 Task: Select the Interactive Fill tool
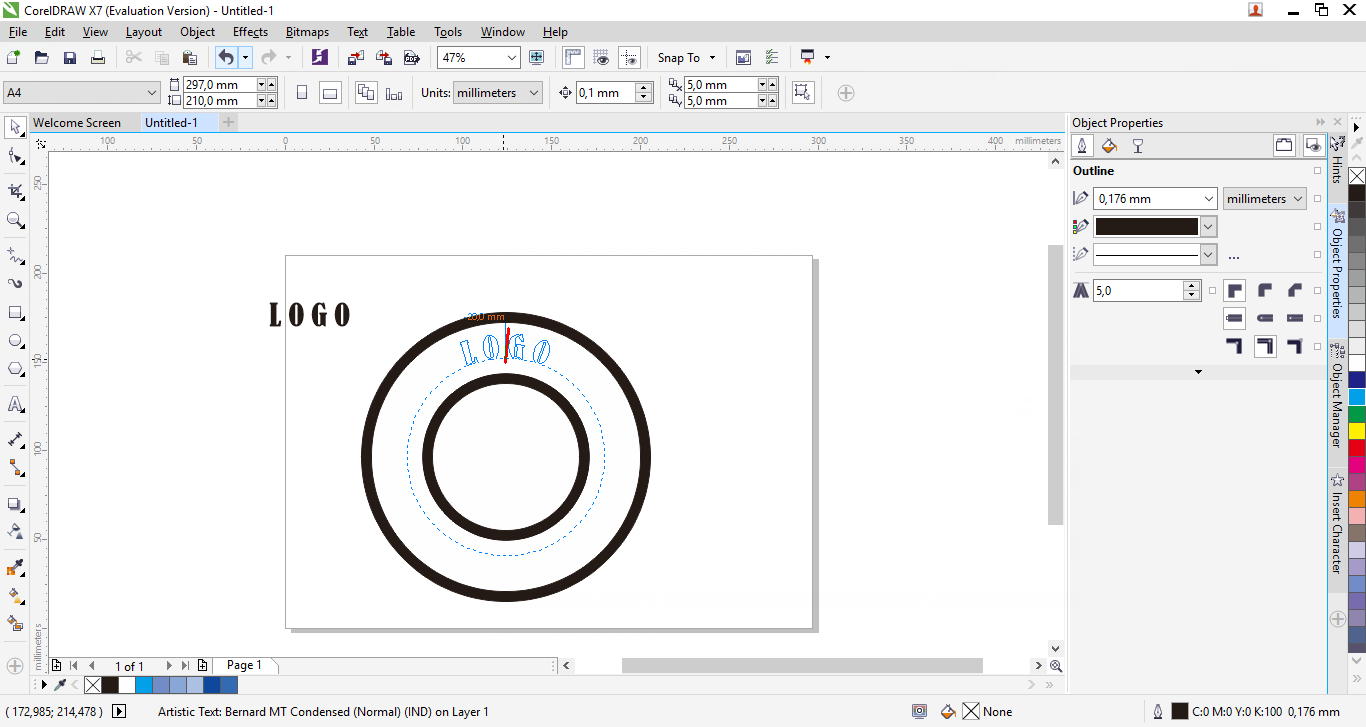point(15,595)
